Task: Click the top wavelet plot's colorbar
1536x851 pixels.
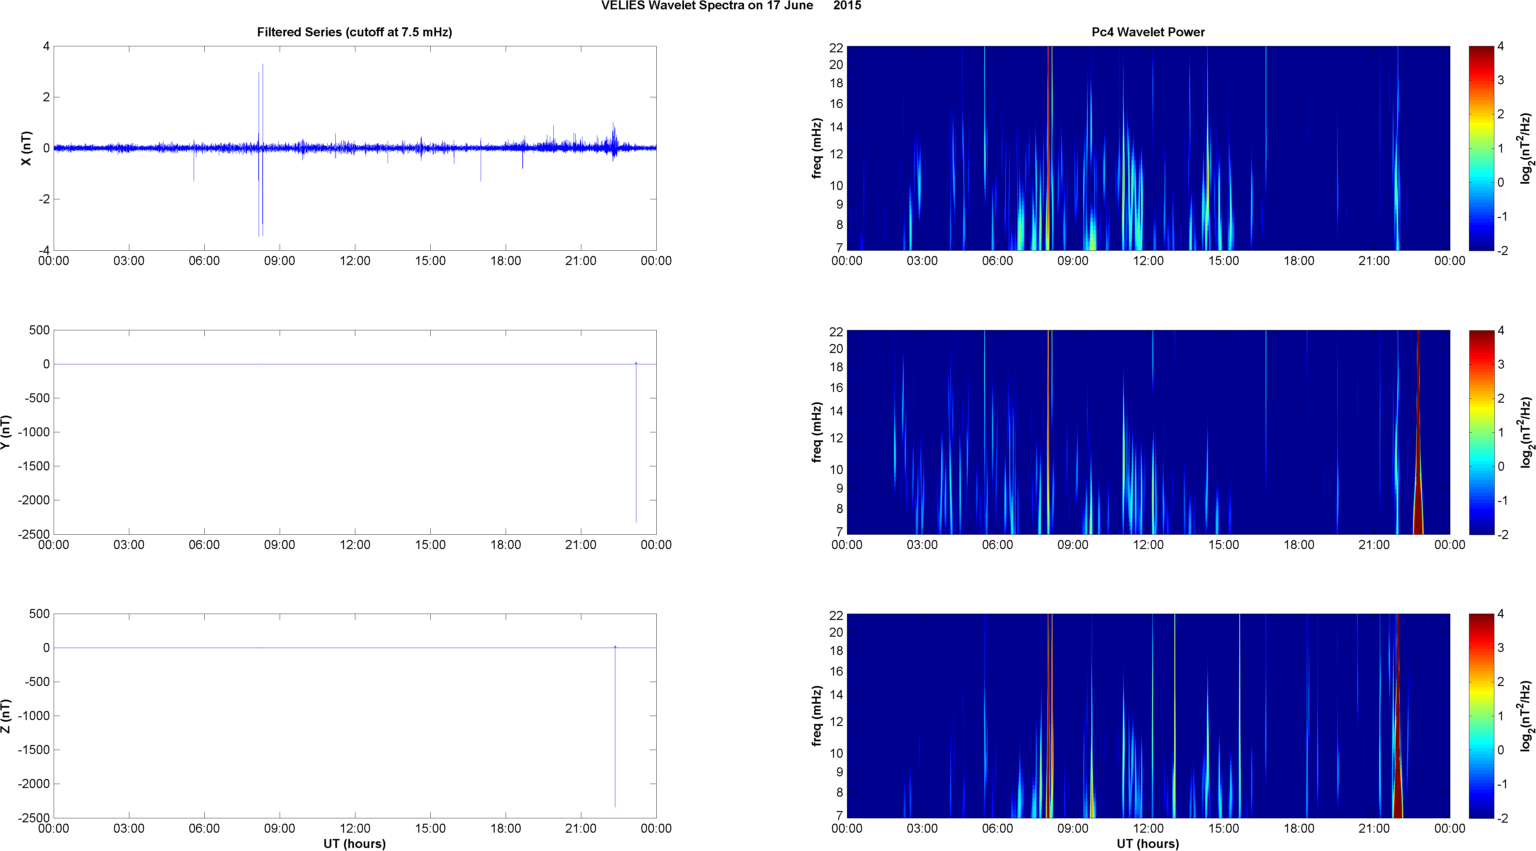Action: point(1480,148)
